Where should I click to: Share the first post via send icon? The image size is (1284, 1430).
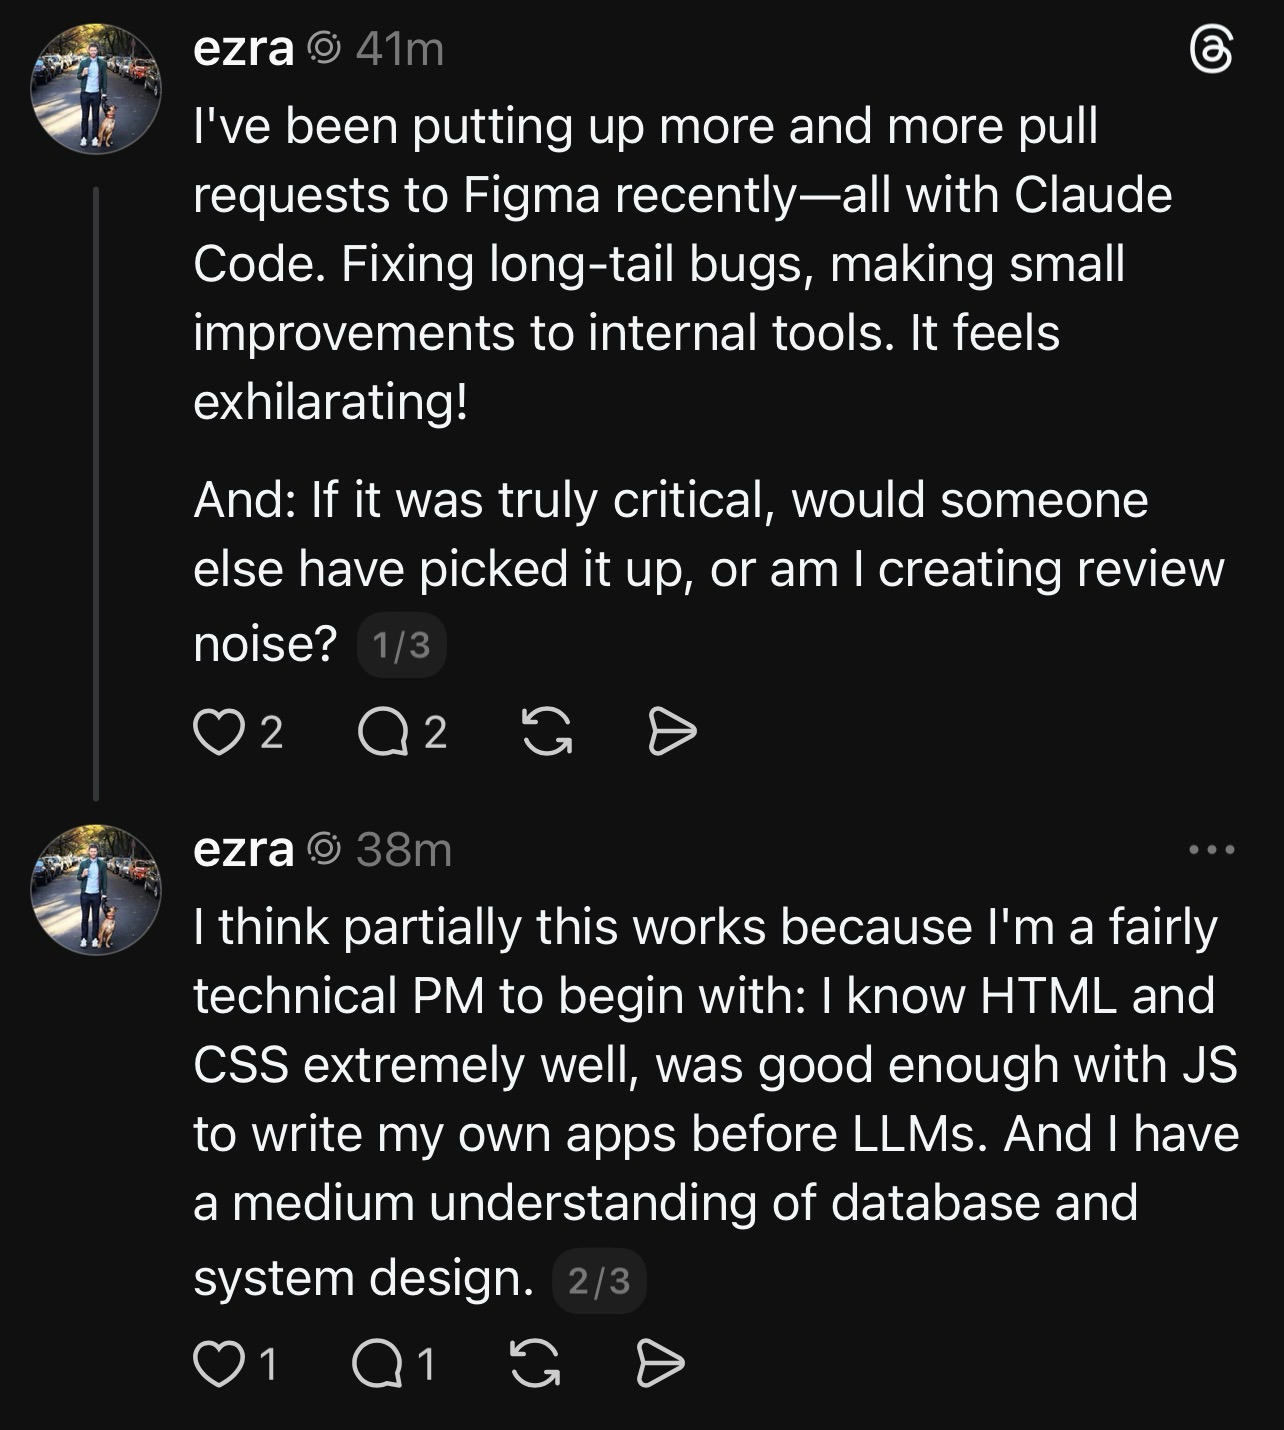coord(672,732)
